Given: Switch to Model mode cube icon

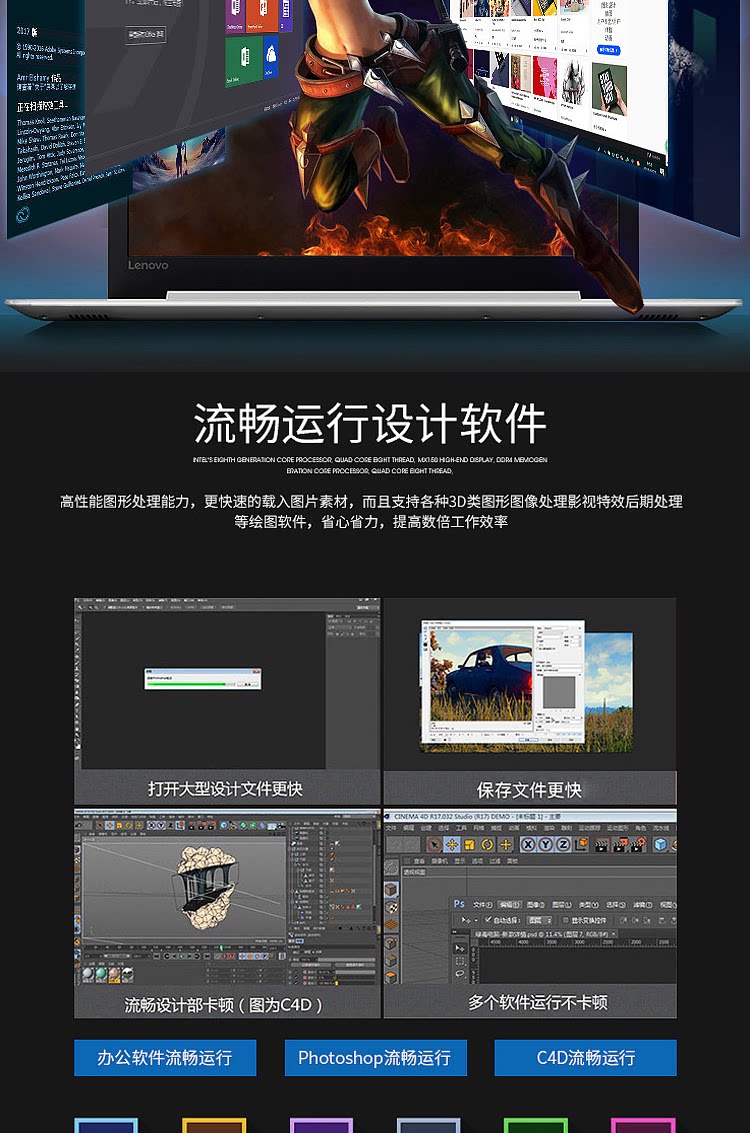Looking at the screenshot, I should point(392,889).
